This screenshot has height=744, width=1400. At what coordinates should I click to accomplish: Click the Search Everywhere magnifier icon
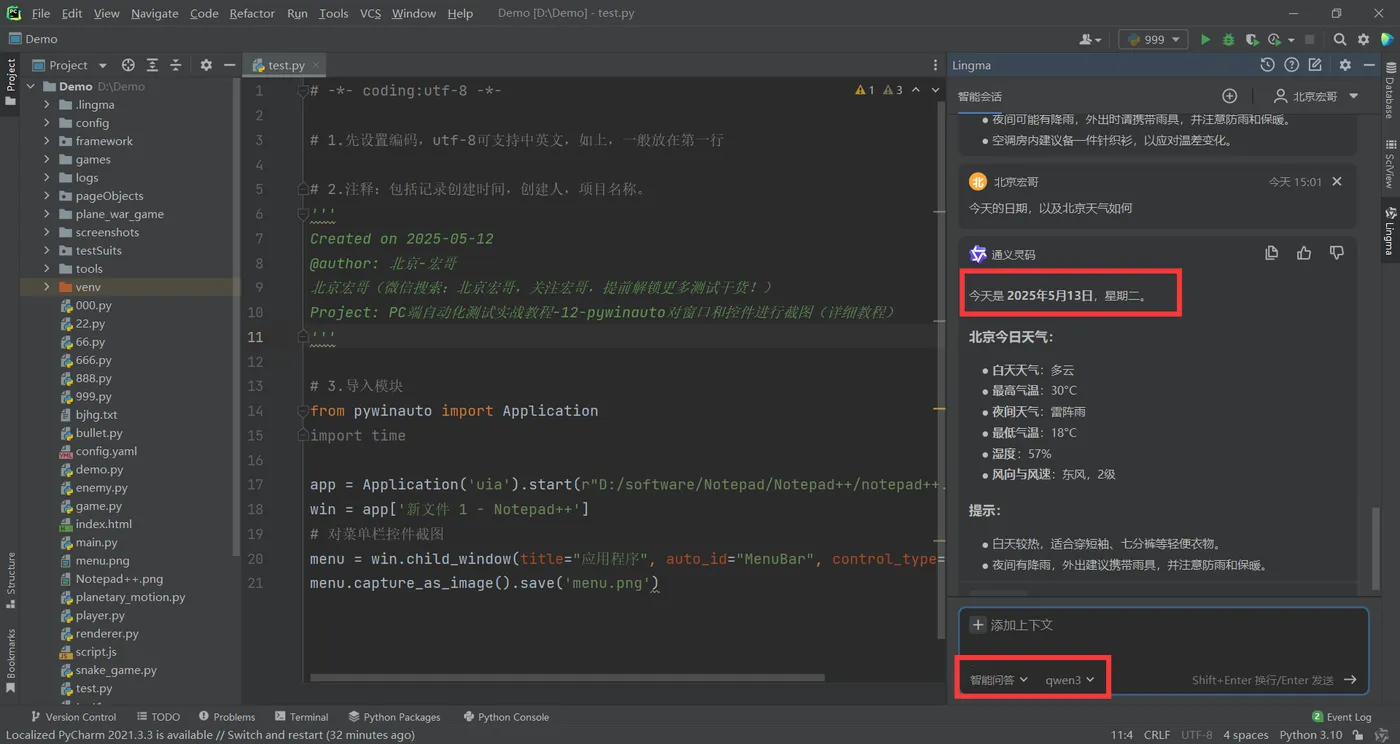[1340, 39]
